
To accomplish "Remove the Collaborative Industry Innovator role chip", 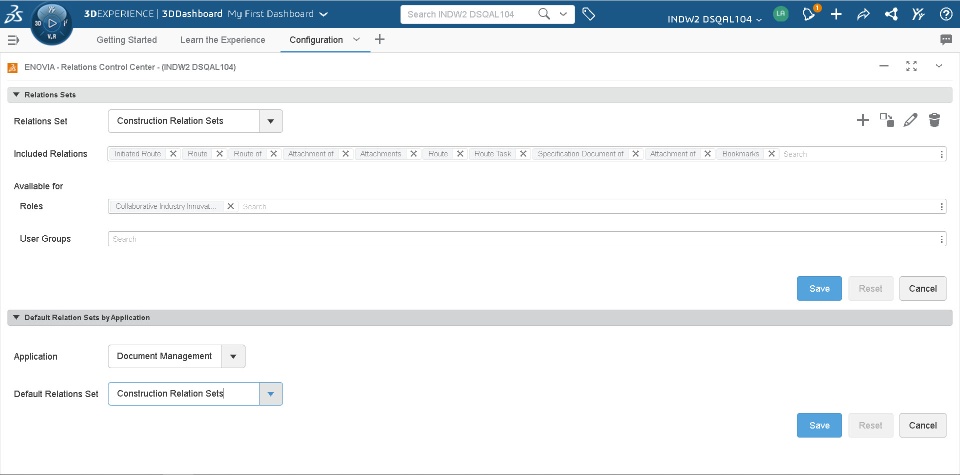I will (x=231, y=206).
